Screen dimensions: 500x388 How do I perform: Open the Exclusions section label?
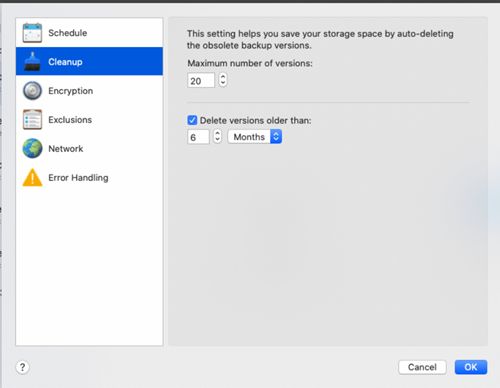[70, 119]
